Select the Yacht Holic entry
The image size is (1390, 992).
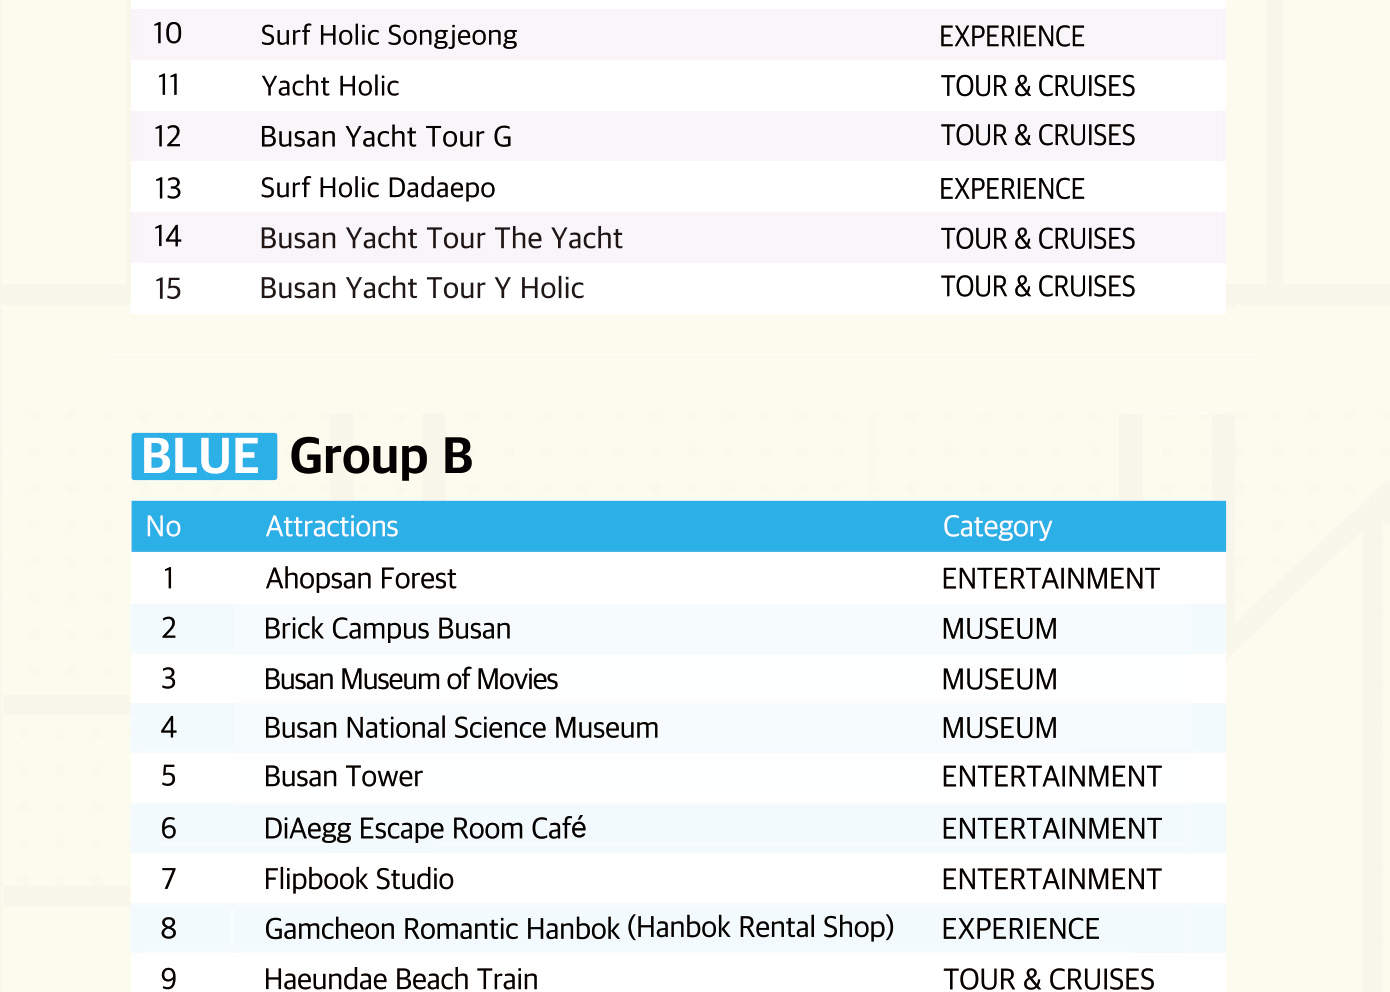(330, 86)
